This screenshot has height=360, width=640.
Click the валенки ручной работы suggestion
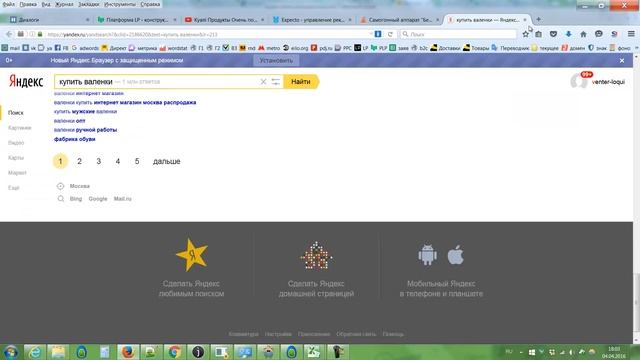[85, 130]
